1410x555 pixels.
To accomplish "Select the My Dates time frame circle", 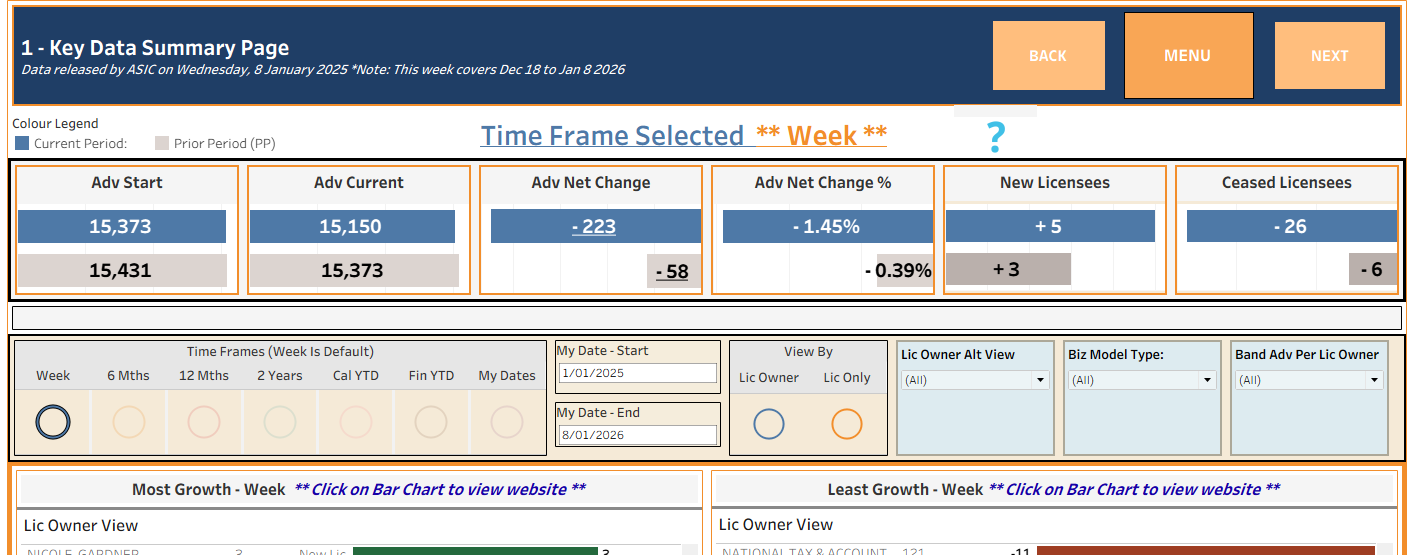I will [507, 423].
